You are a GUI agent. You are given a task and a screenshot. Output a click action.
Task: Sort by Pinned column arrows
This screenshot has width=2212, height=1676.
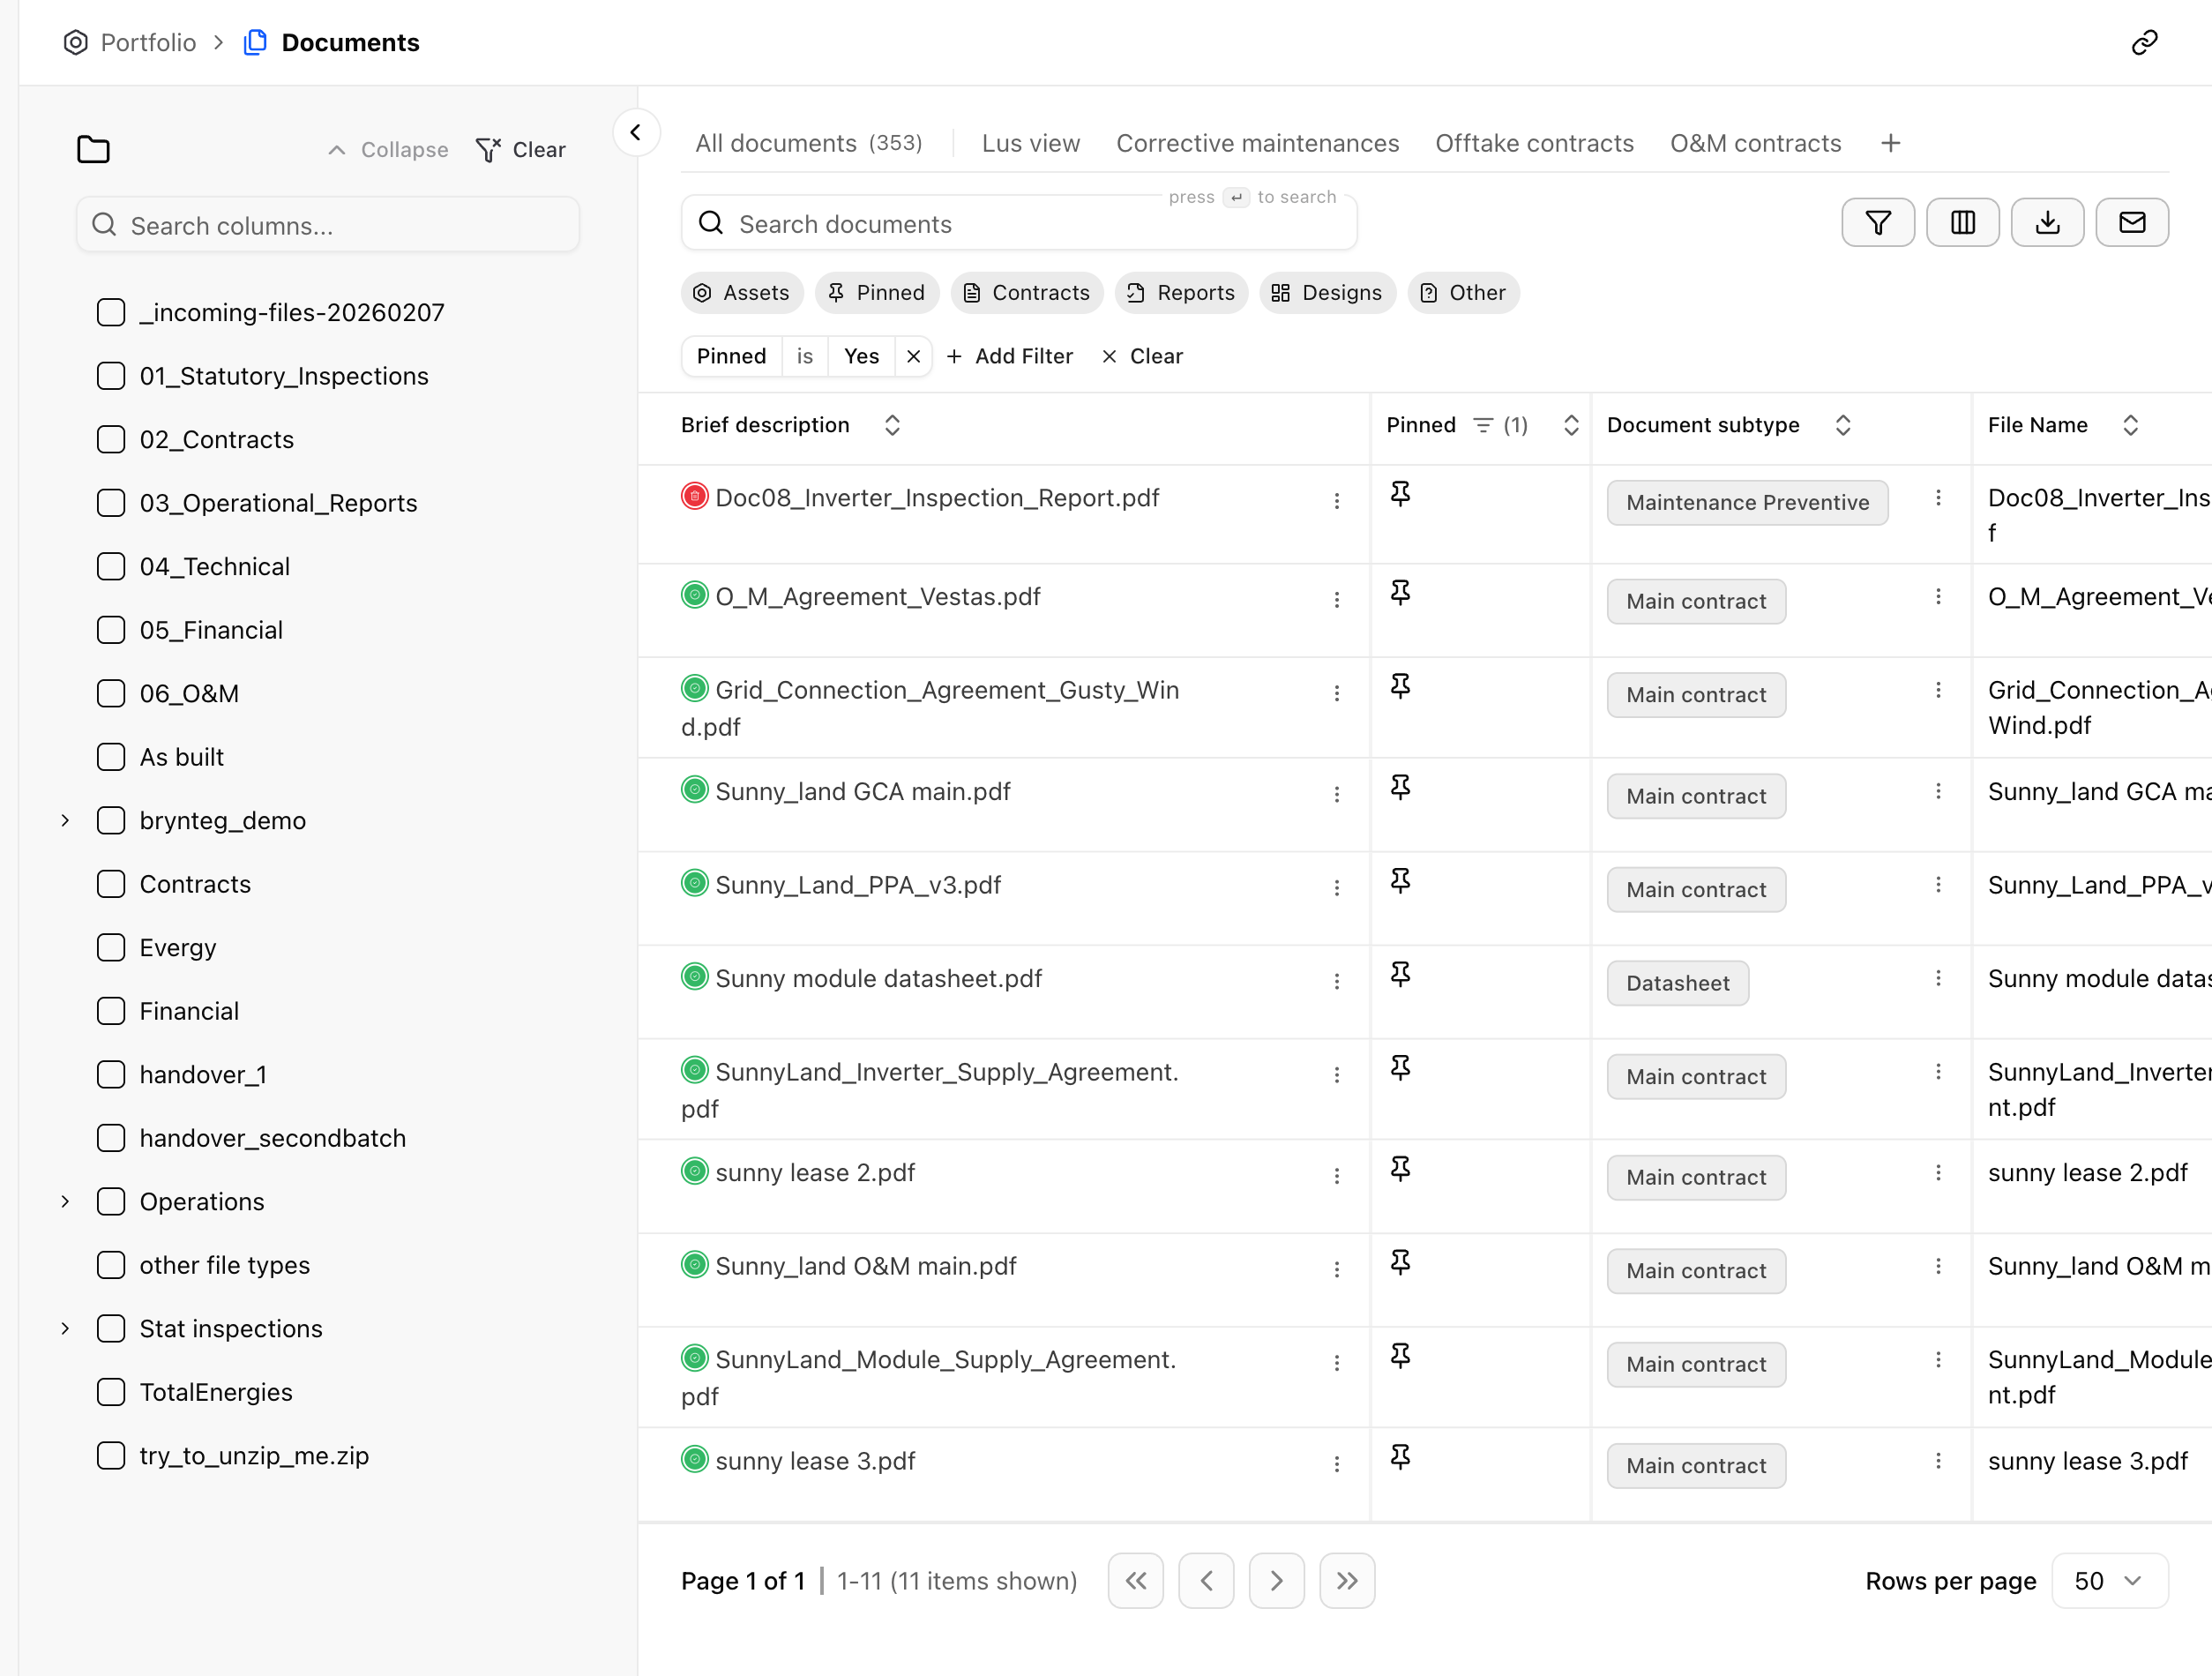pos(1571,425)
